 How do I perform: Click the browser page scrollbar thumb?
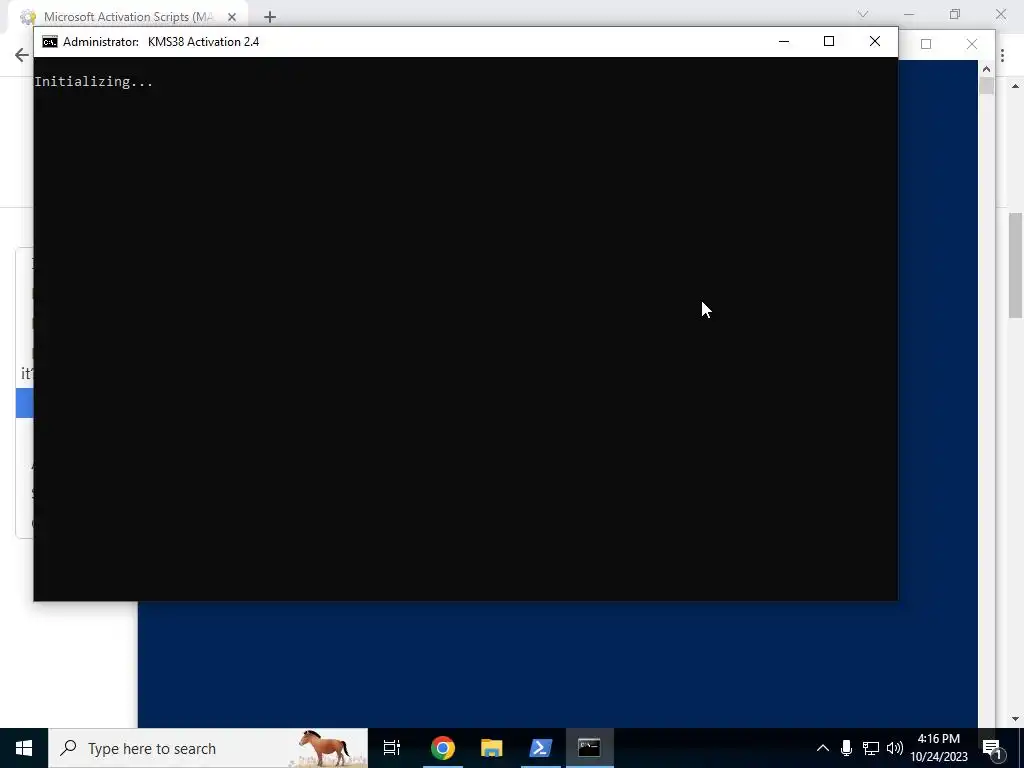(x=1016, y=265)
